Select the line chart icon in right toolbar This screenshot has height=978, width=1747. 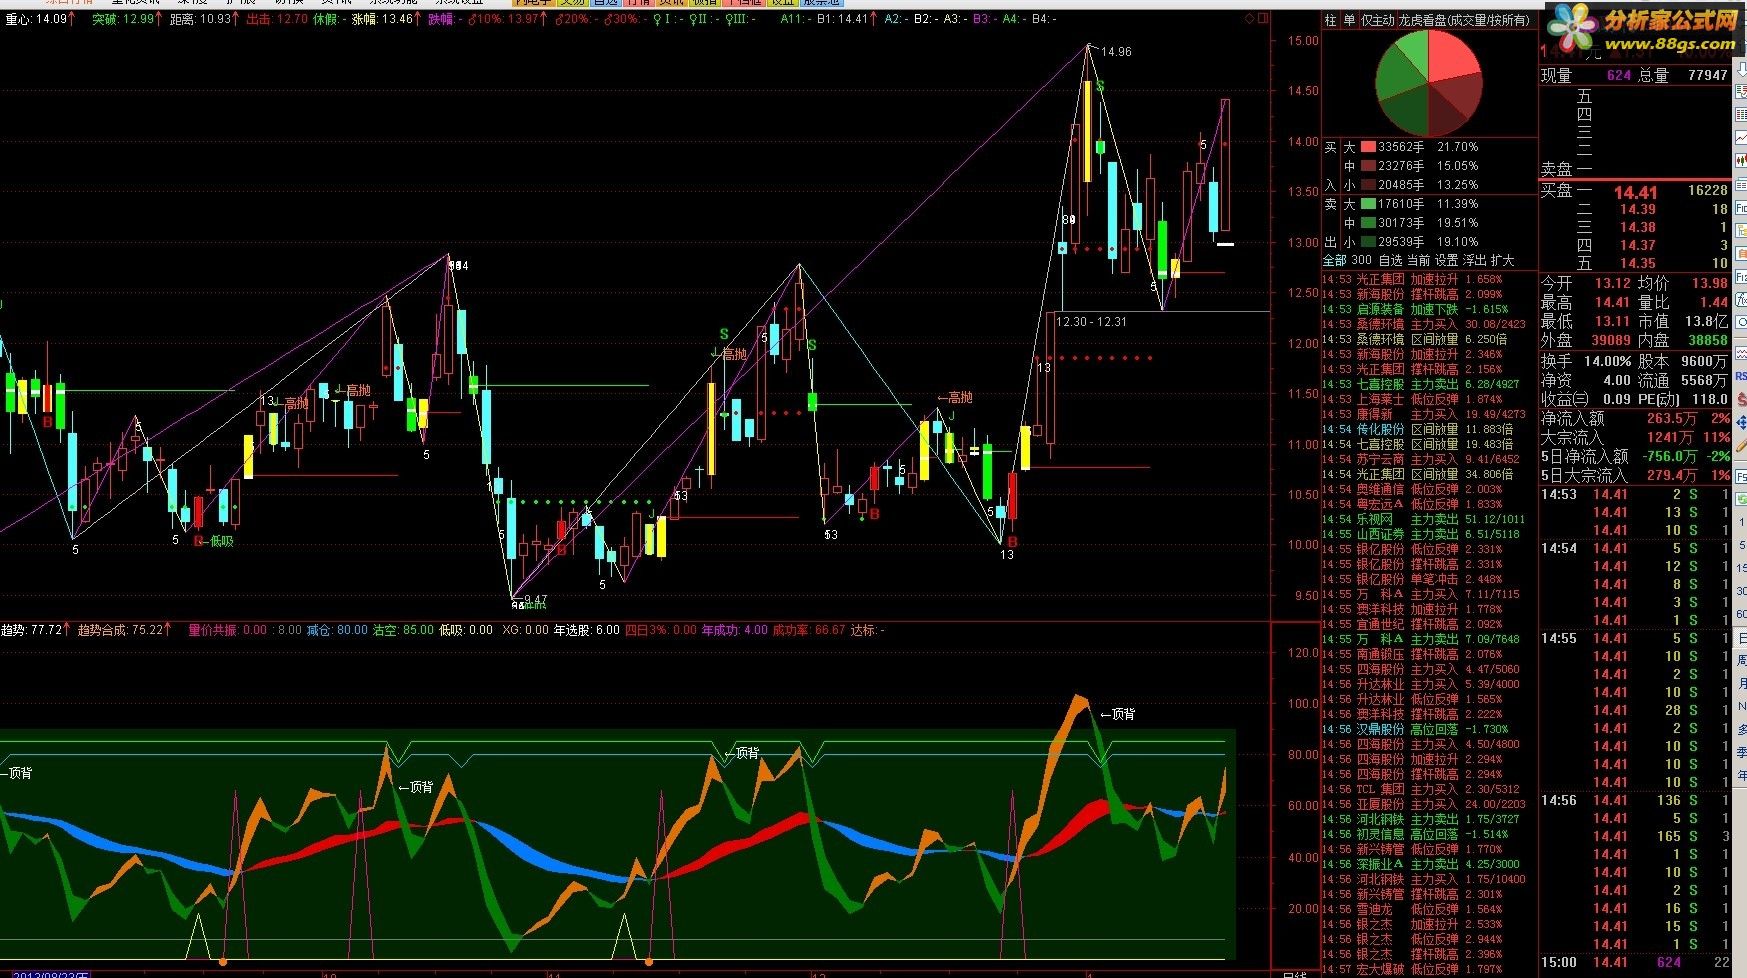(x=1741, y=137)
